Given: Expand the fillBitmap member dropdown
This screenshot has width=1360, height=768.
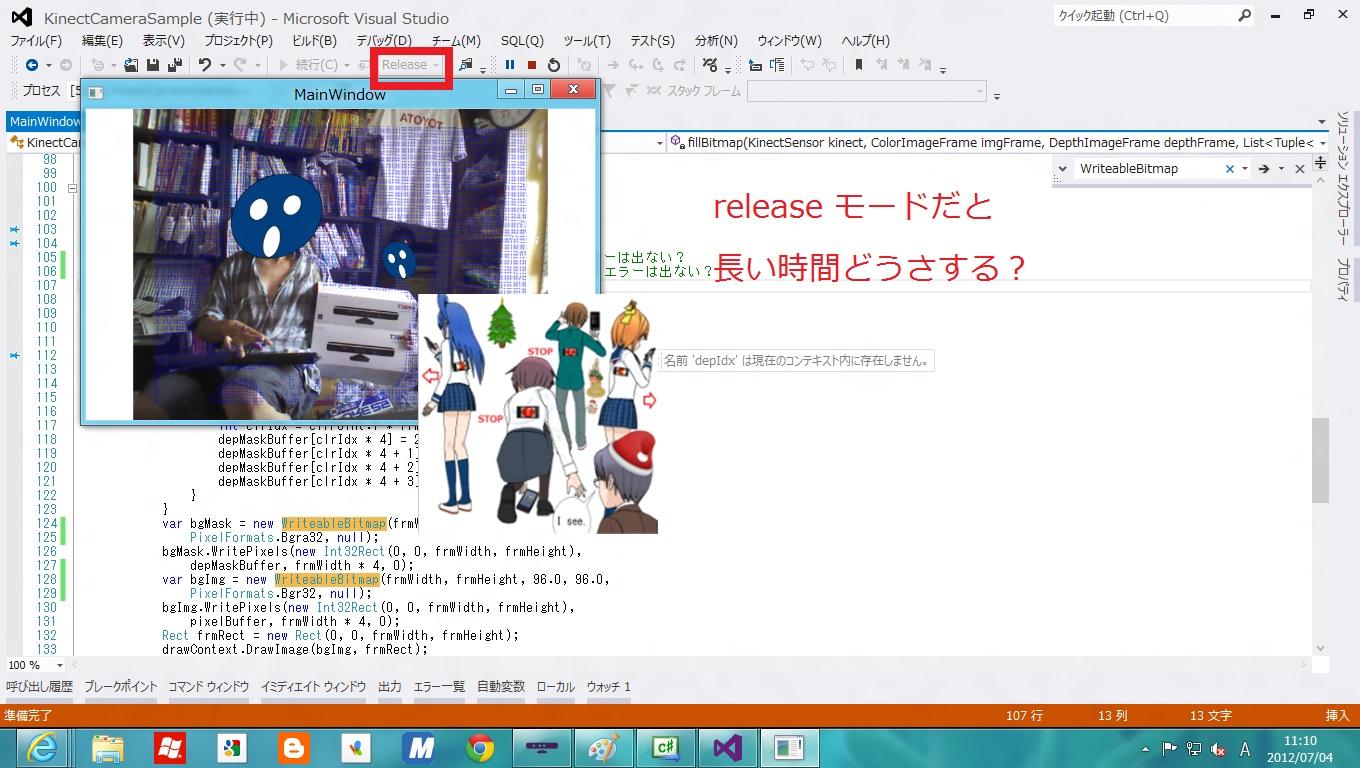Looking at the screenshot, I should (1324, 143).
